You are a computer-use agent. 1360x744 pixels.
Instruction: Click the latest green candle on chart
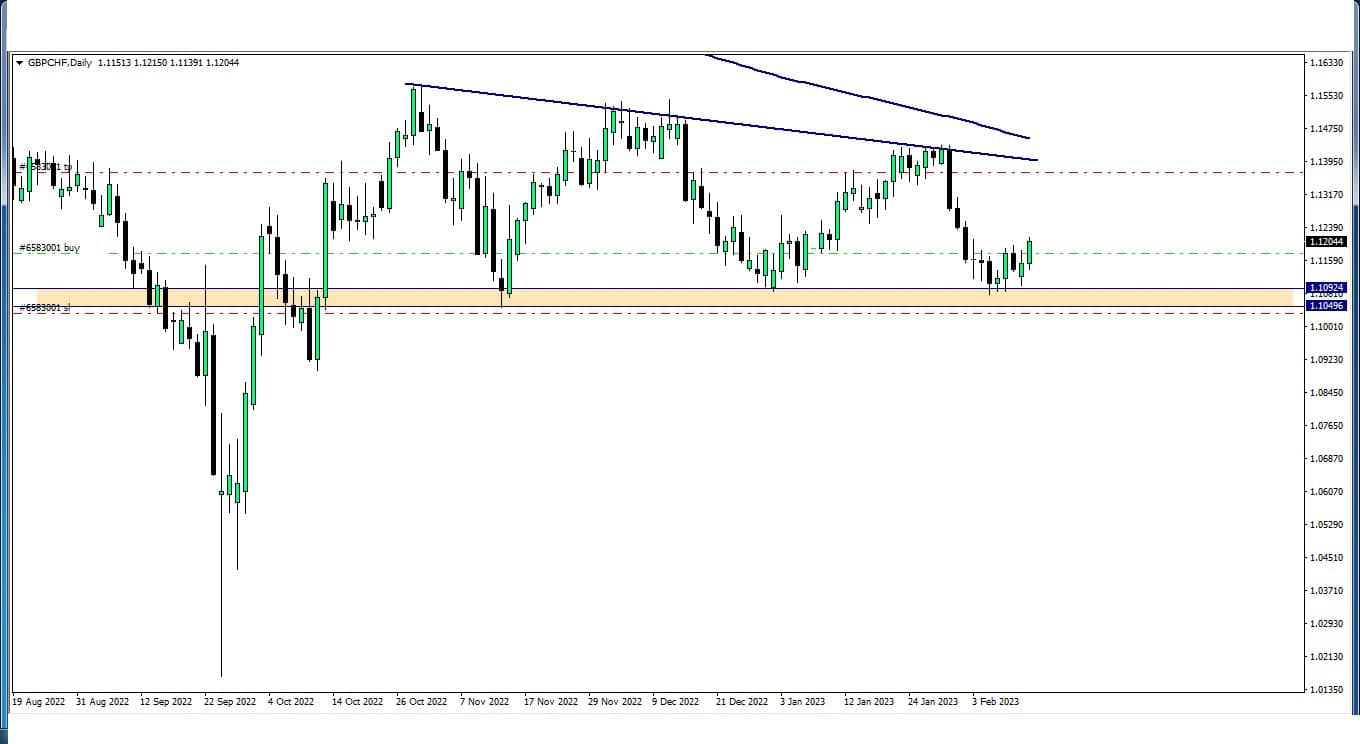1029,252
